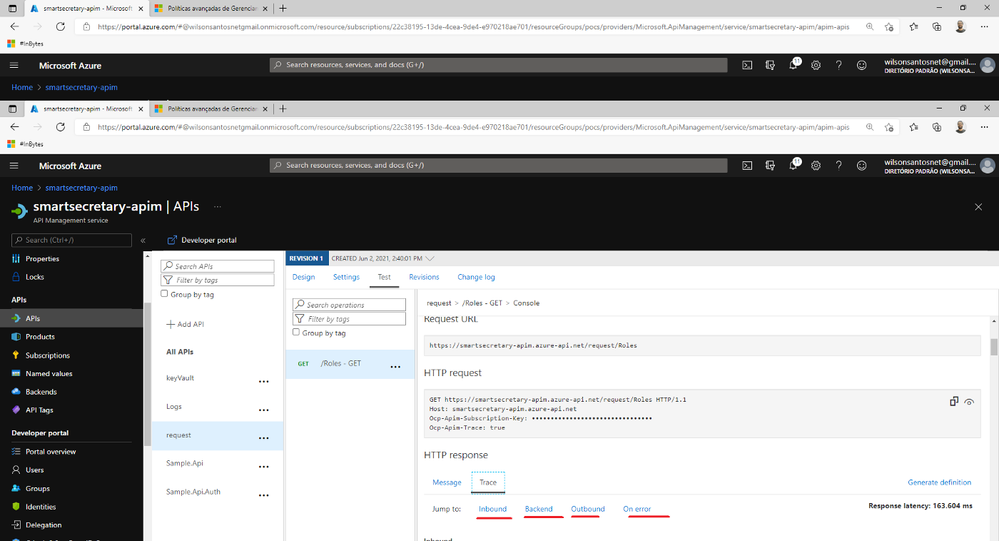Close the smartsecretary-apim APIs blade with X

coord(978,207)
